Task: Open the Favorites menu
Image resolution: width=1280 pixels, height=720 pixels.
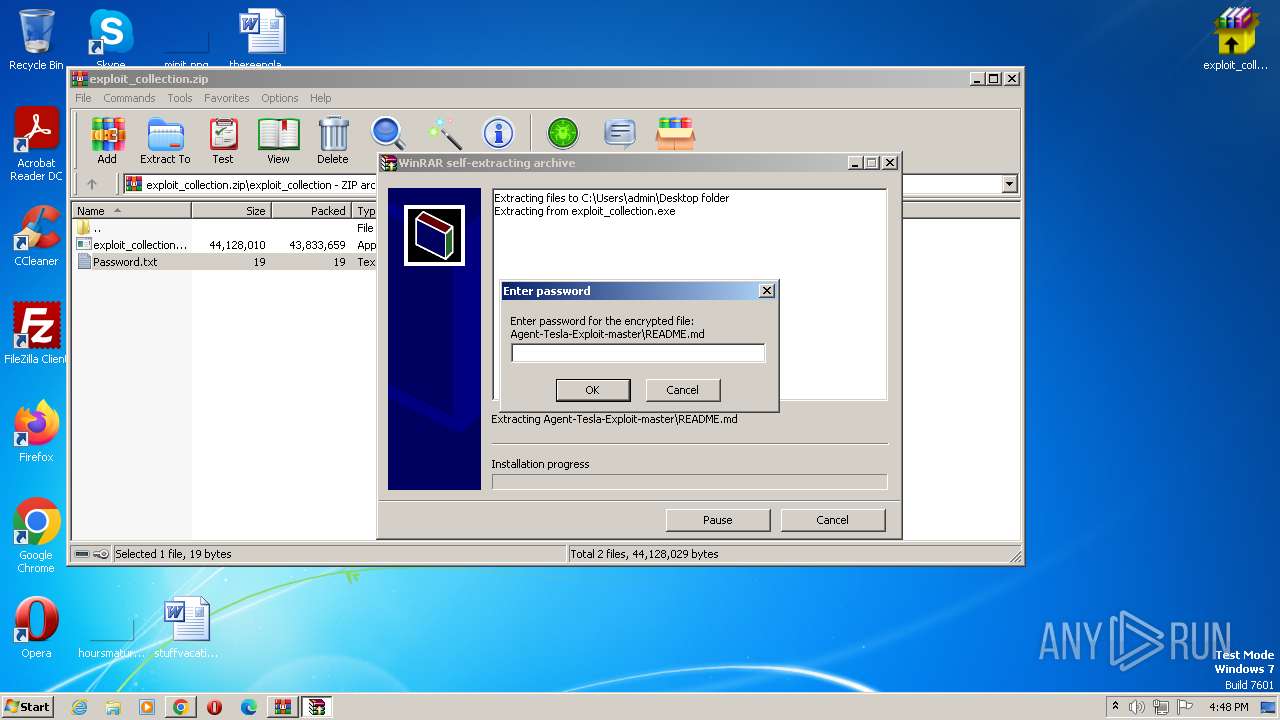Action: [x=227, y=98]
